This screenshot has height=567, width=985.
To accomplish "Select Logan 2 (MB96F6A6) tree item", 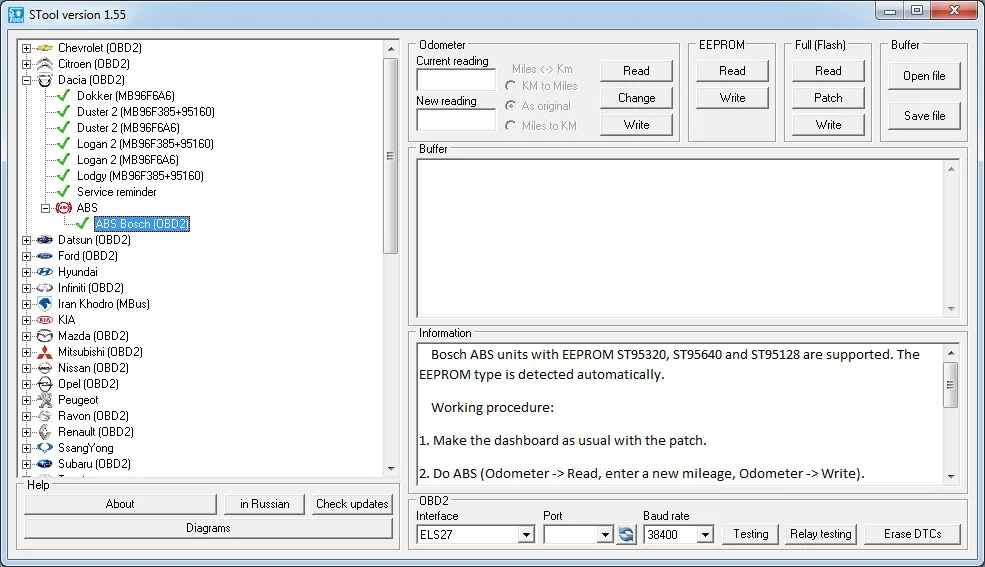I will click(128, 160).
